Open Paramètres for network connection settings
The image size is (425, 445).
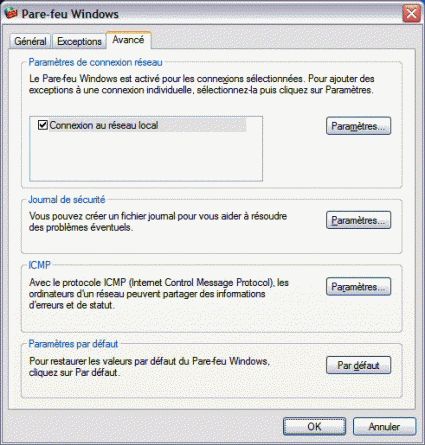click(358, 126)
